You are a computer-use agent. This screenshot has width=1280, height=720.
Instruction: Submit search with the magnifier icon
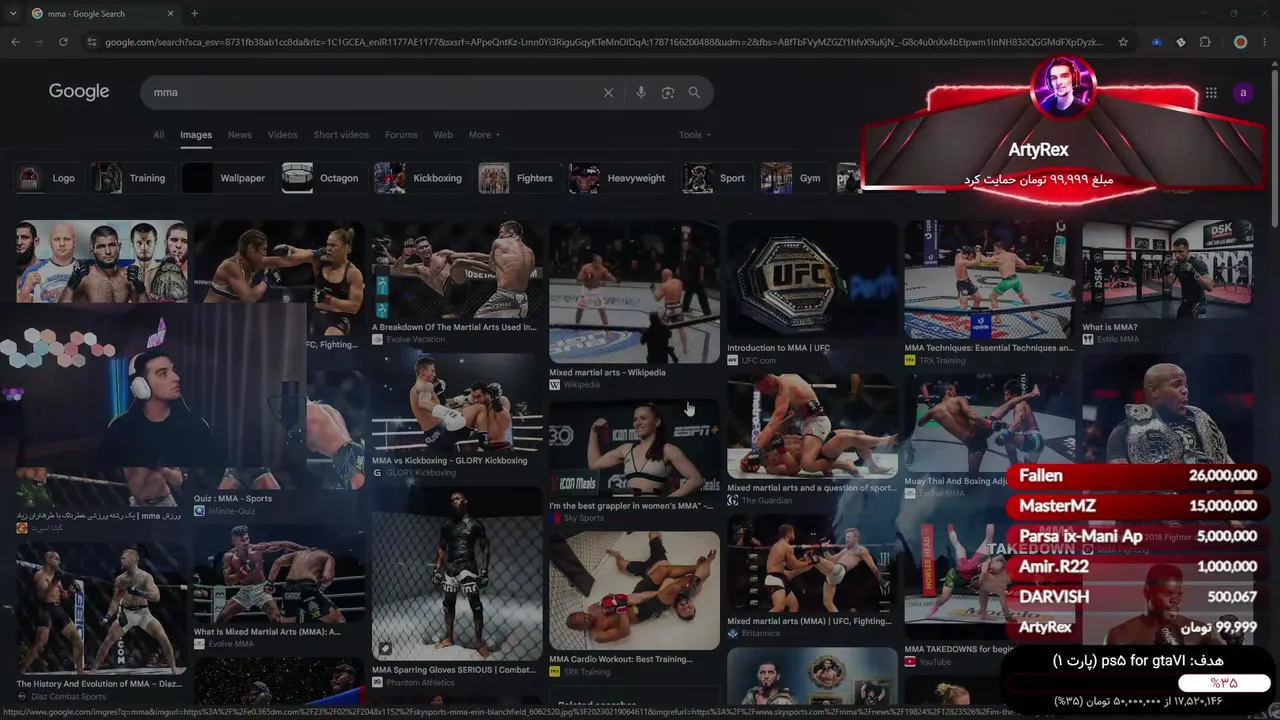coord(694,92)
